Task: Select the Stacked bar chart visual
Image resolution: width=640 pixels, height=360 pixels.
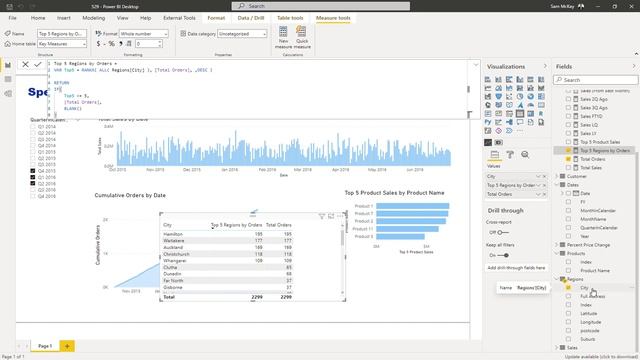Action: pyautogui.click(x=488, y=79)
